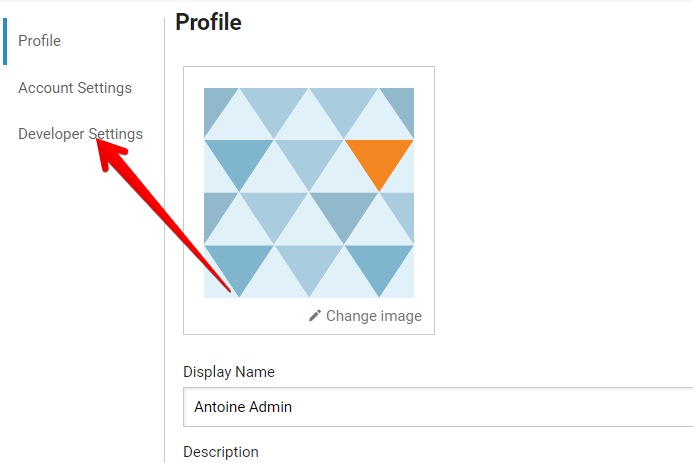Place cursor after Antoine Admin text
This screenshot has width=693, height=463.
(293, 407)
